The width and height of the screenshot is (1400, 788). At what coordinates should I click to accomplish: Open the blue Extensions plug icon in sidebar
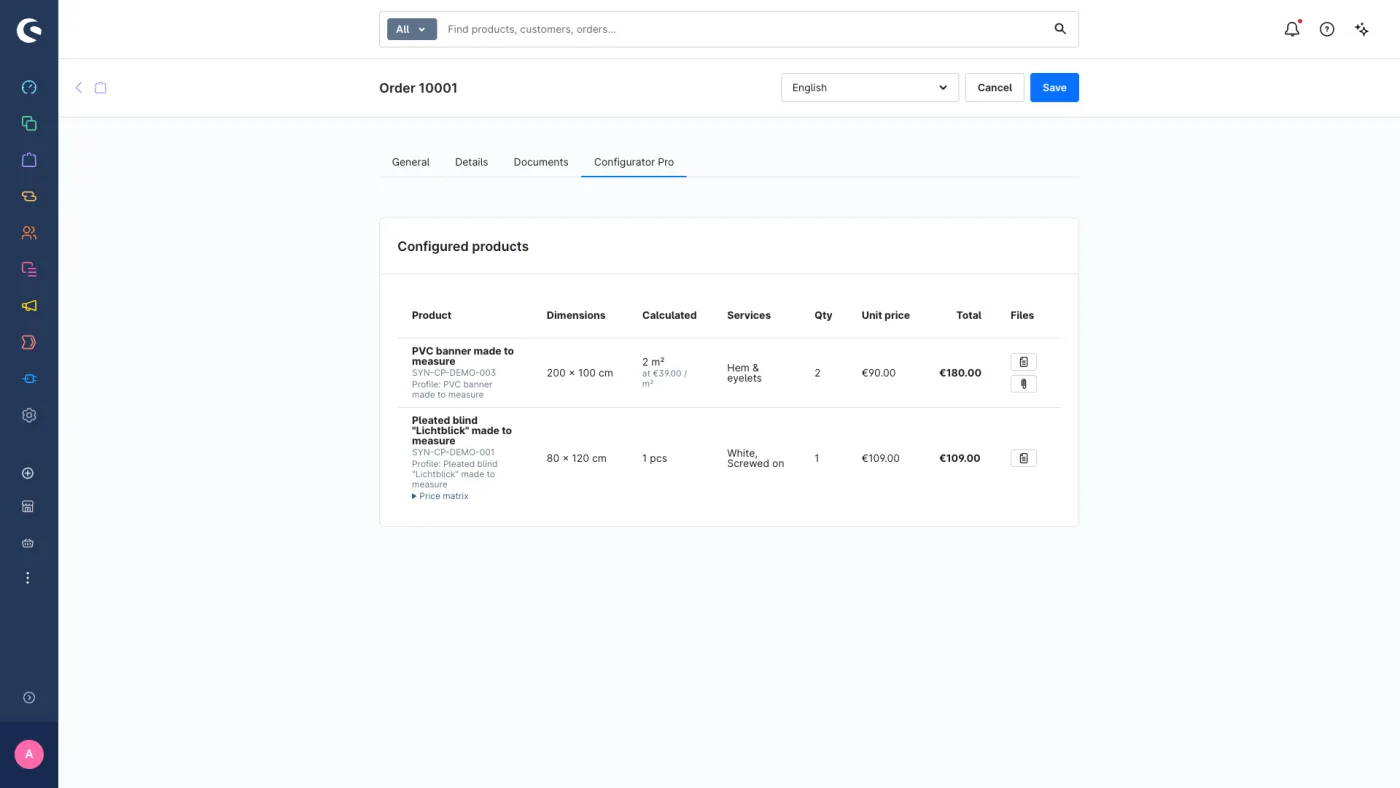29,379
